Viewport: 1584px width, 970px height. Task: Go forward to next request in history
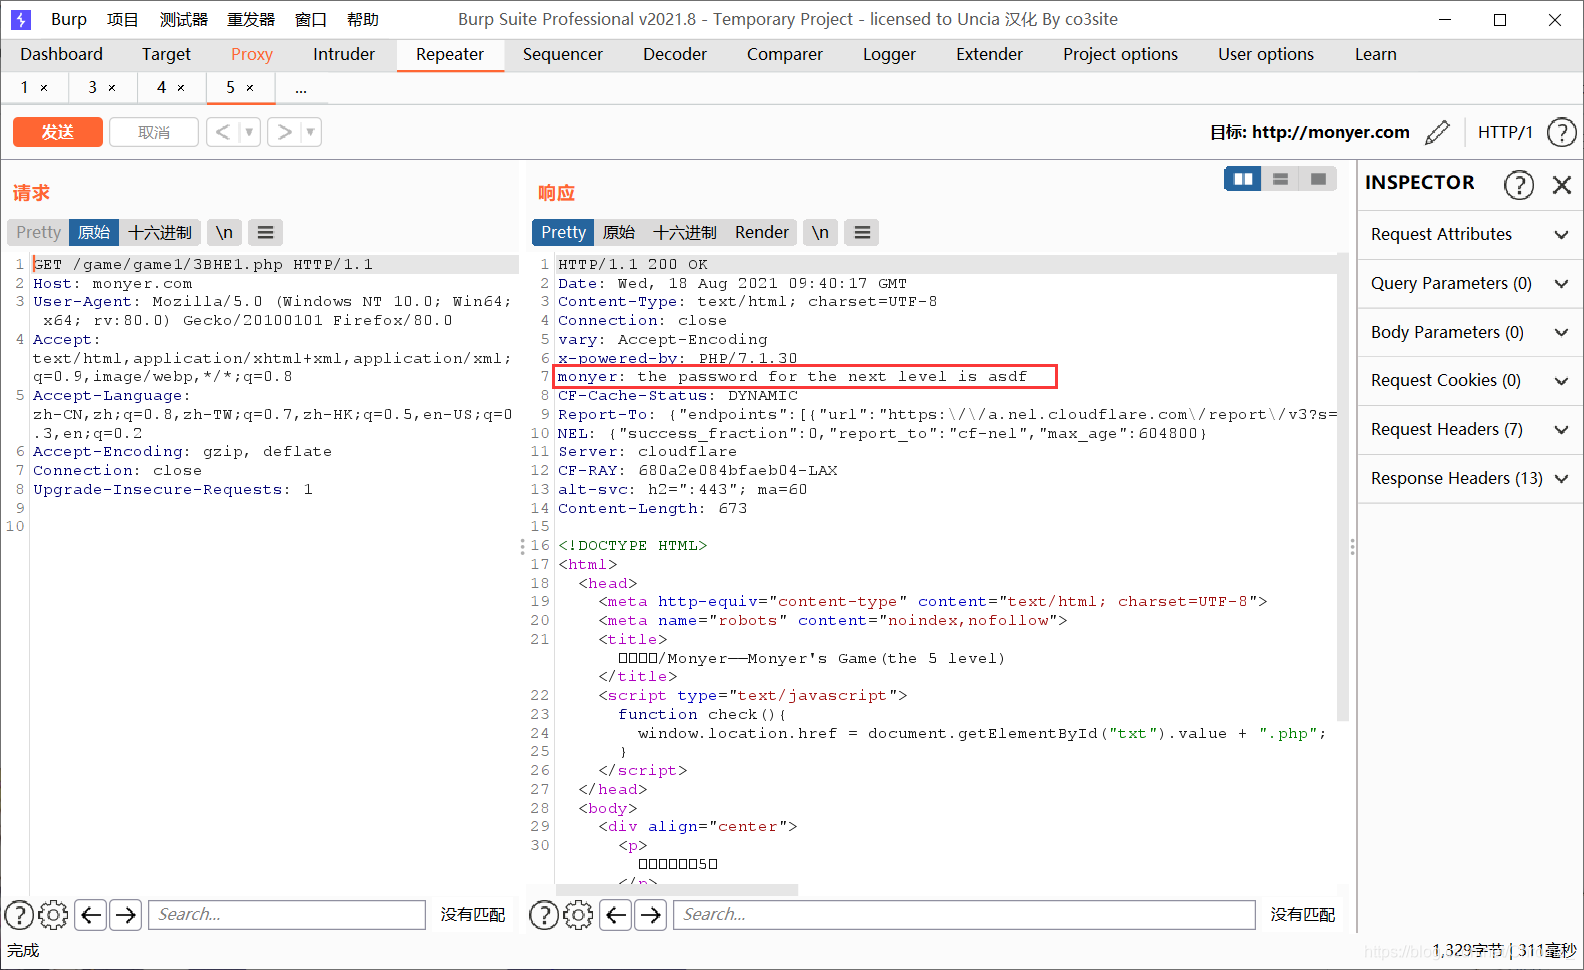point(284,132)
